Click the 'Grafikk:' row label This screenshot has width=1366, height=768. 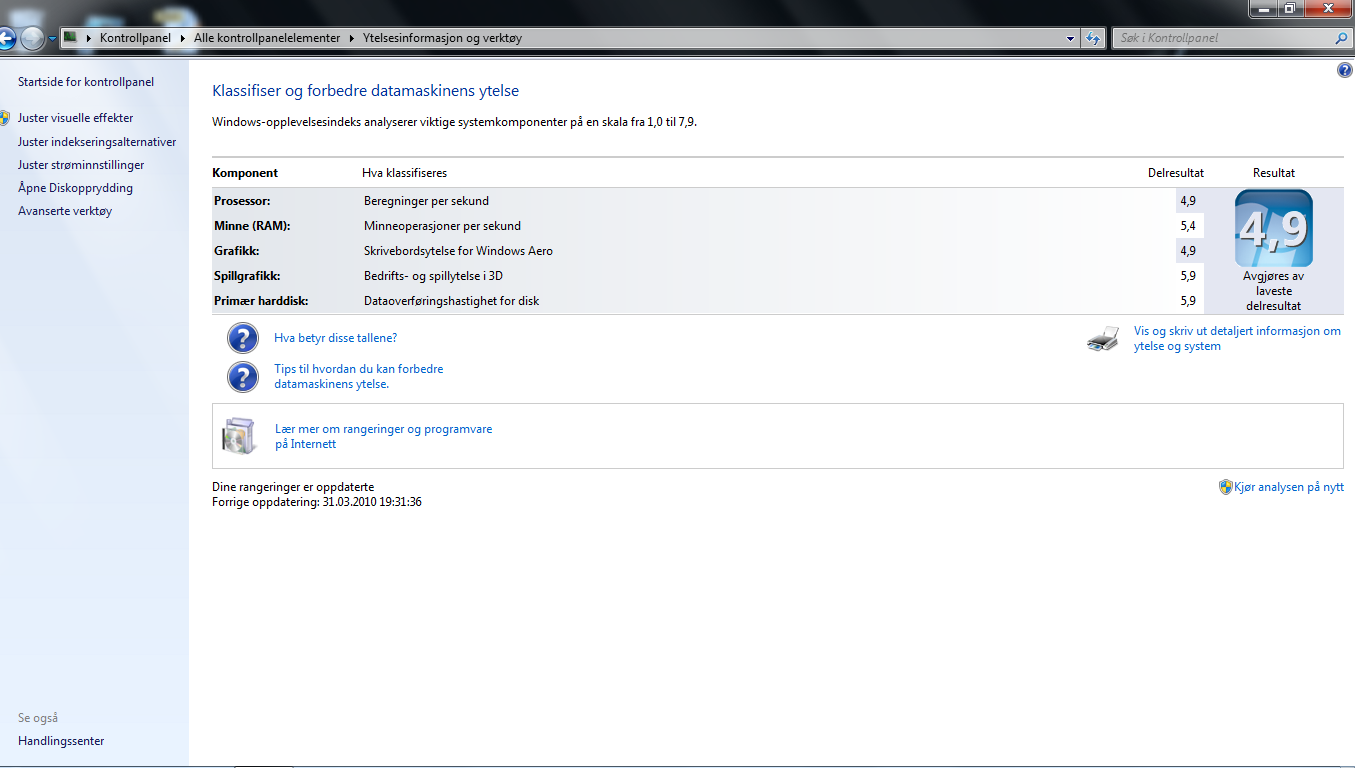coord(236,251)
